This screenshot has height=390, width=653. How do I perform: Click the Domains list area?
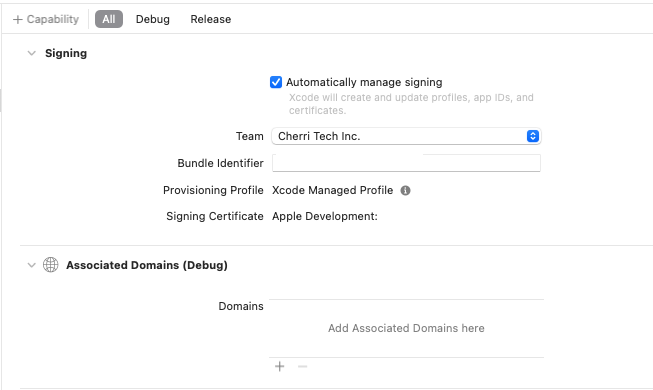tap(406, 328)
